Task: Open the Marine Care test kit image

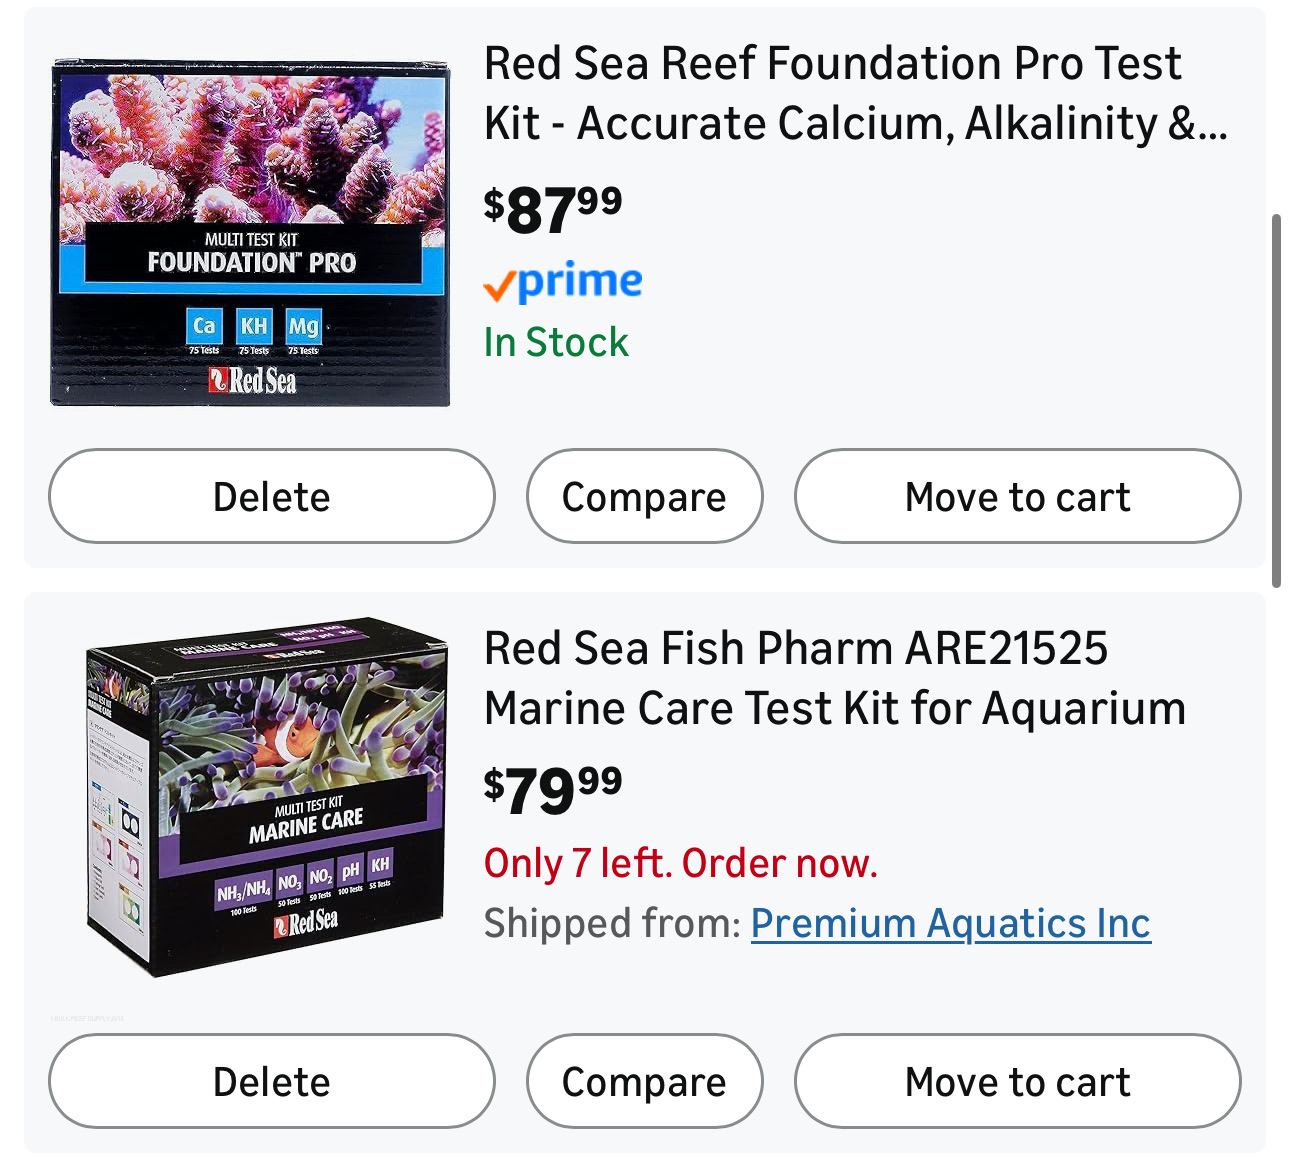Action: click(x=266, y=796)
